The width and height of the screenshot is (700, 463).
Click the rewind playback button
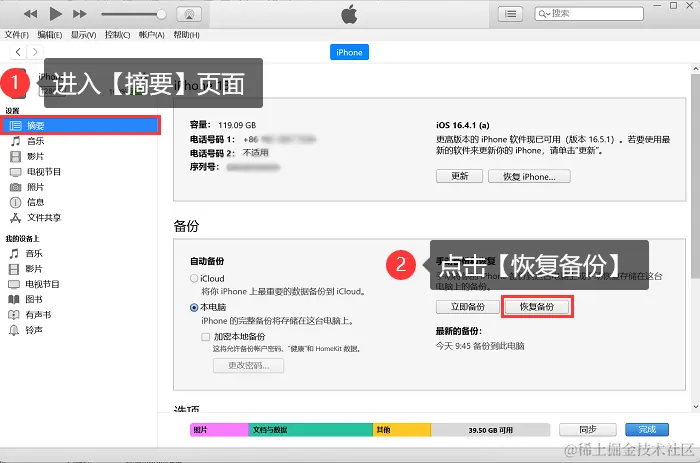30,14
